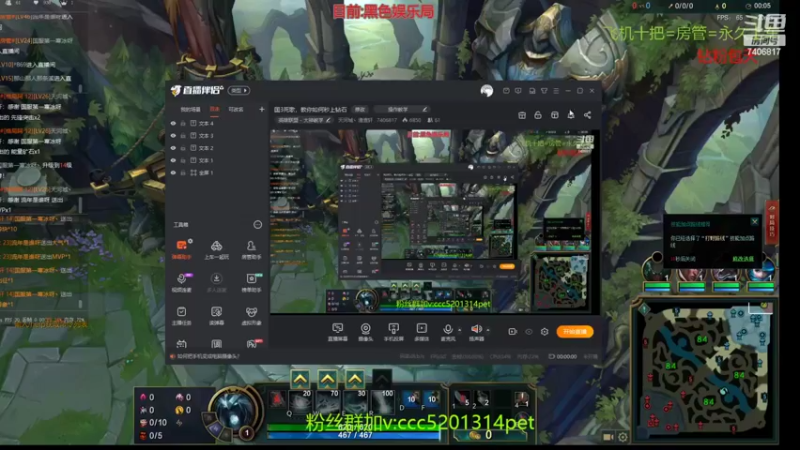Click the orange start streaming button
This screenshot has width=800, height=450.
click(574, 332)
